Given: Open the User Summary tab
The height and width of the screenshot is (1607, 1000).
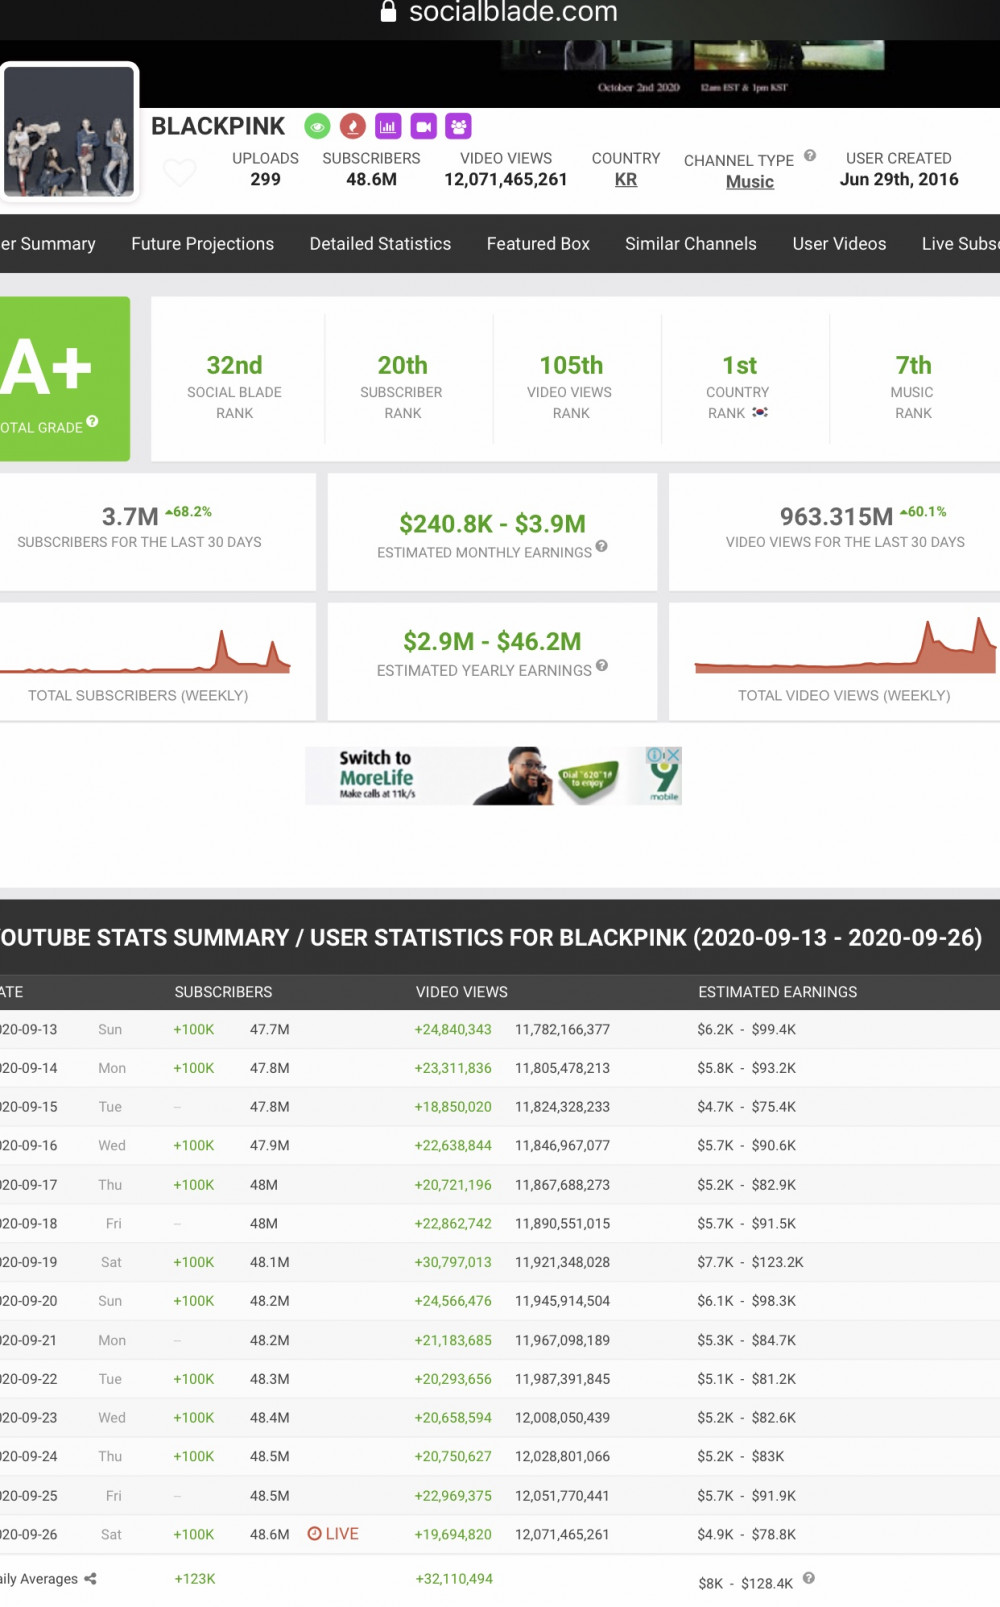Looking at the screenshot, I should [48, 243].
